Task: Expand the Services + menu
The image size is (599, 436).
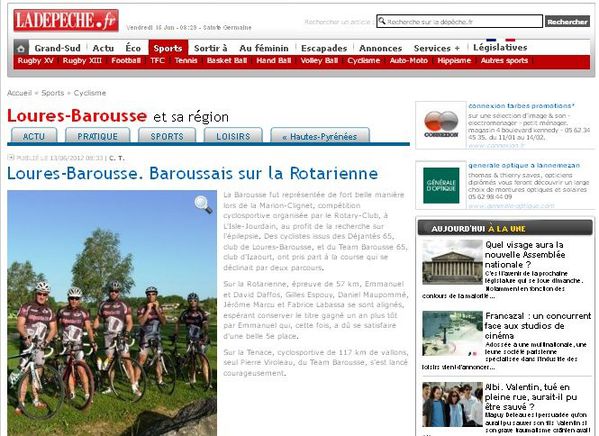Action: click(x=437, y=48)
